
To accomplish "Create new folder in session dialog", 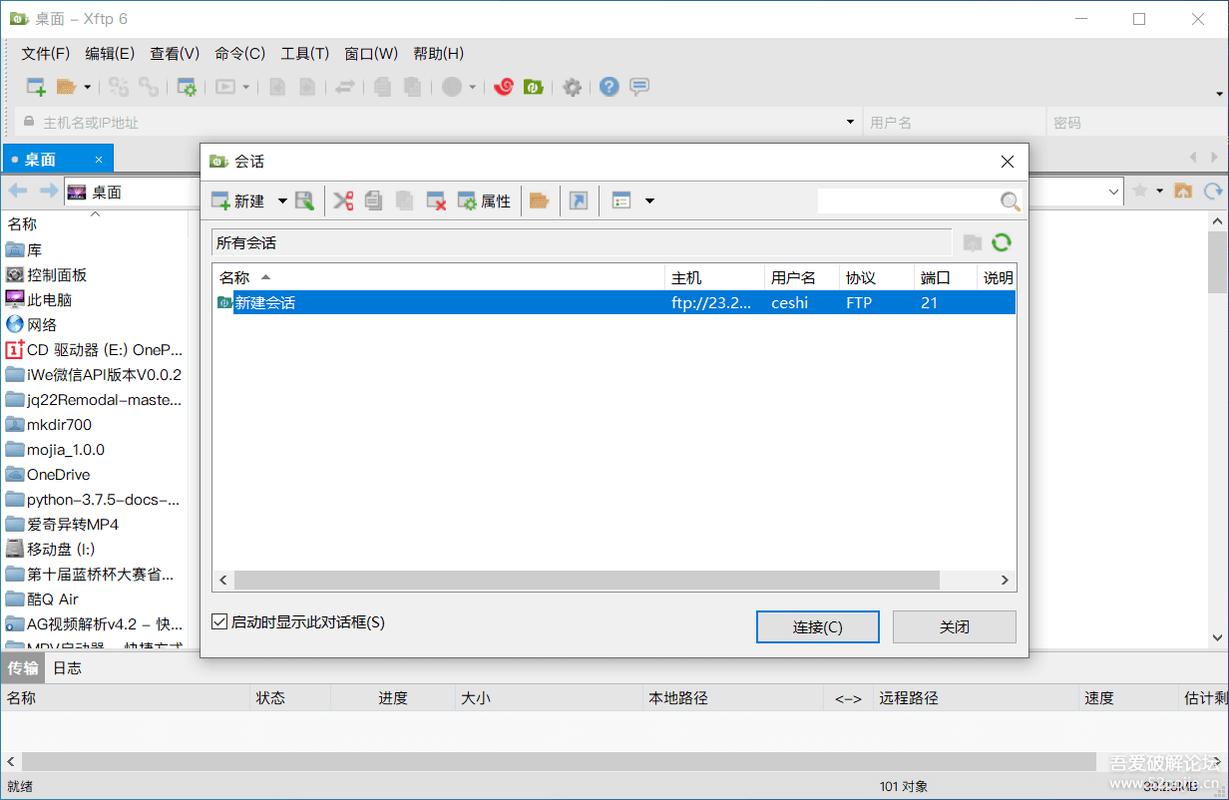I will pos(539,200).
